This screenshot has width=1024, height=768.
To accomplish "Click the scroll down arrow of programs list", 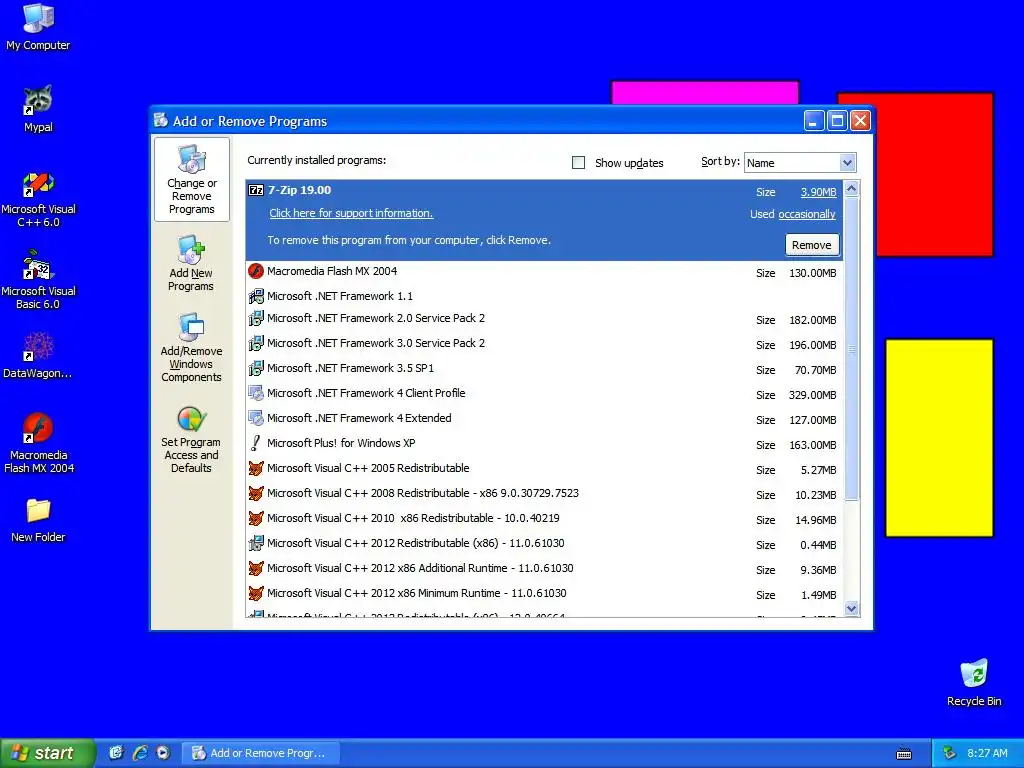I will (851, 609).
